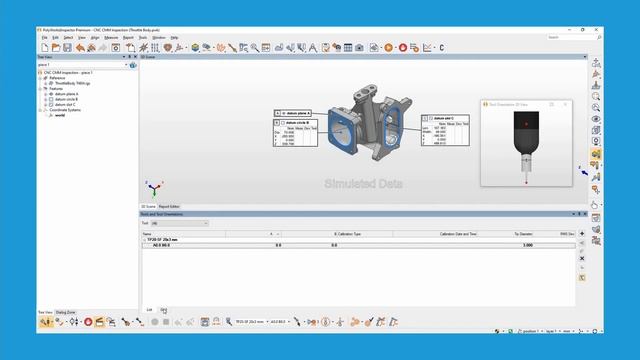Click the blue cube object icon in toolbar

click(195, 48)
